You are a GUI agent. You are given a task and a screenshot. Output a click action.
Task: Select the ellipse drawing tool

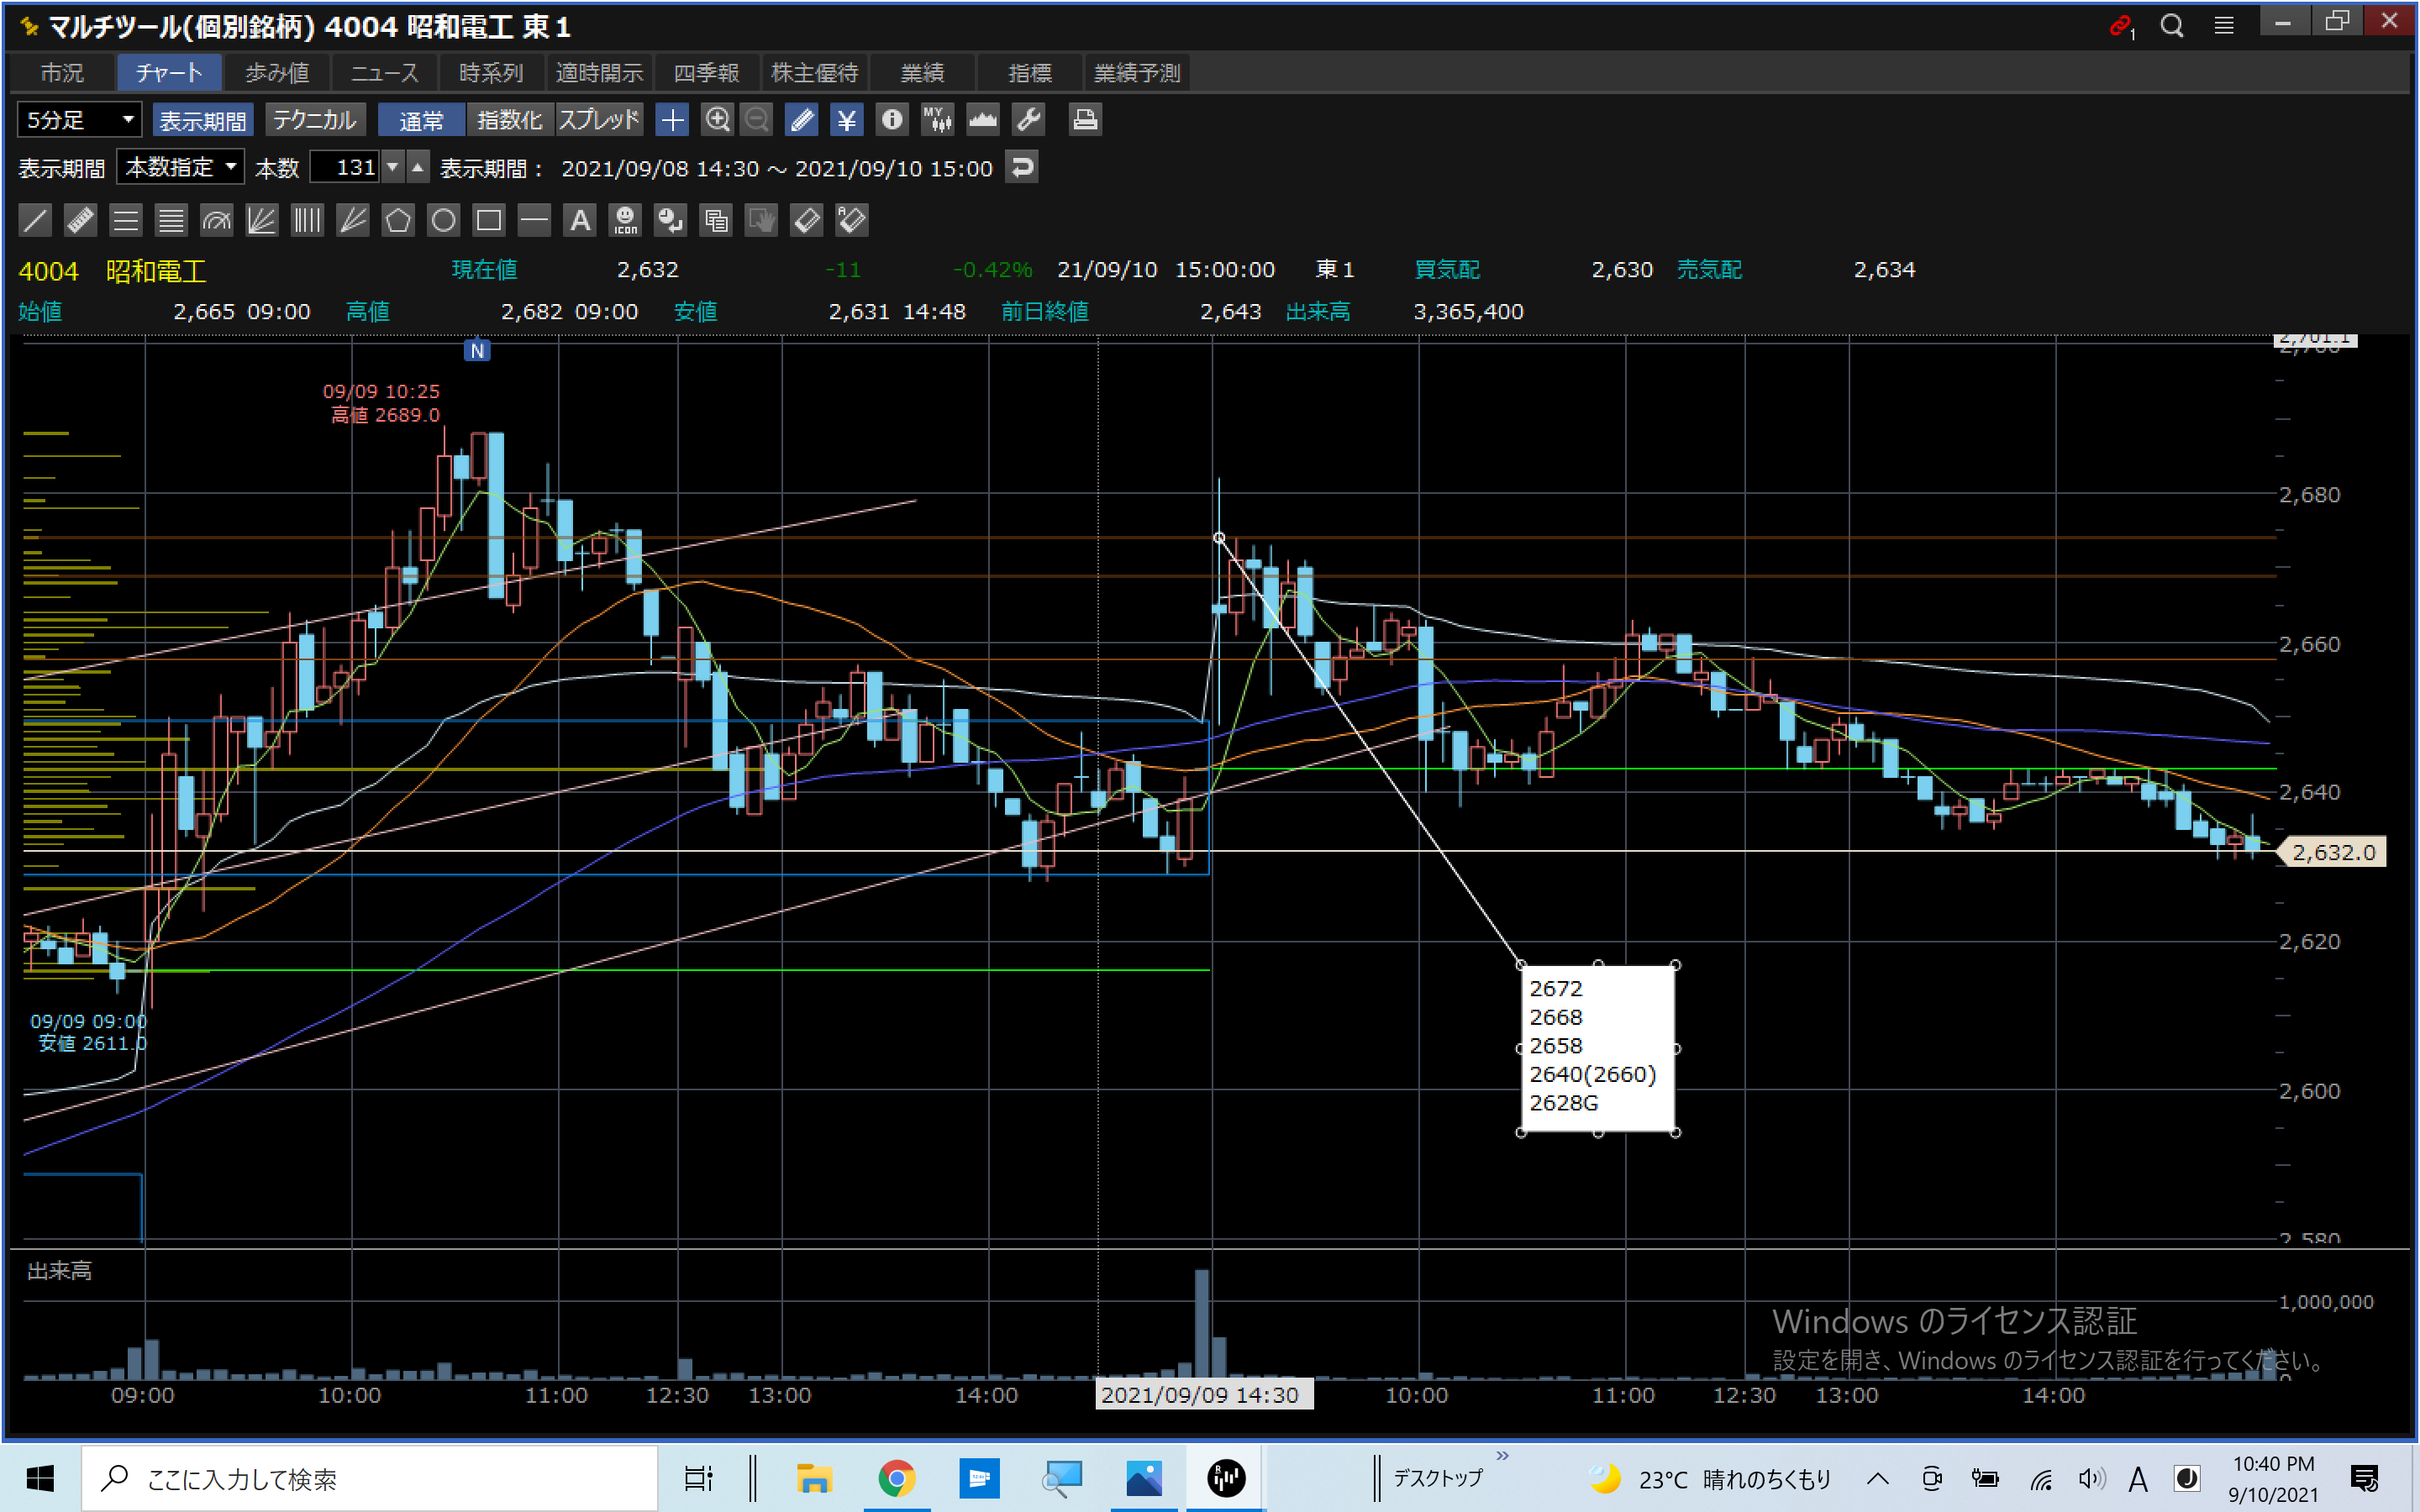[x=443, y=220]
